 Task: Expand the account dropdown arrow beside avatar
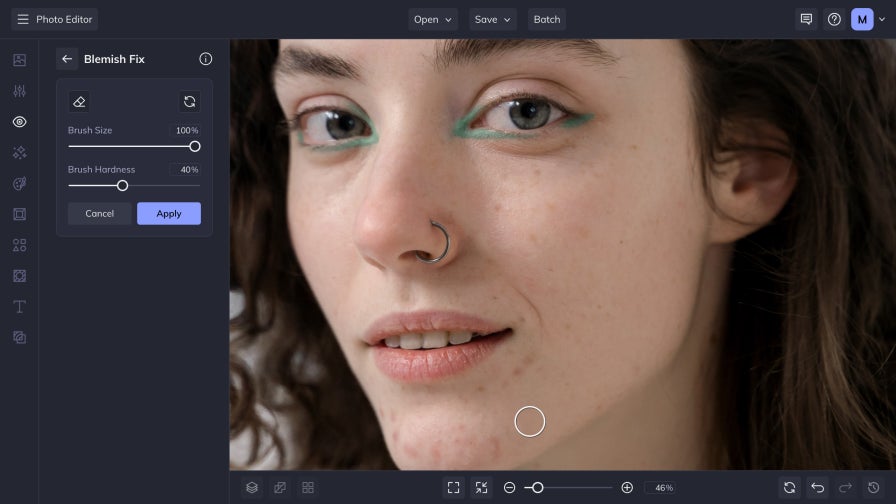coord(882,19)
